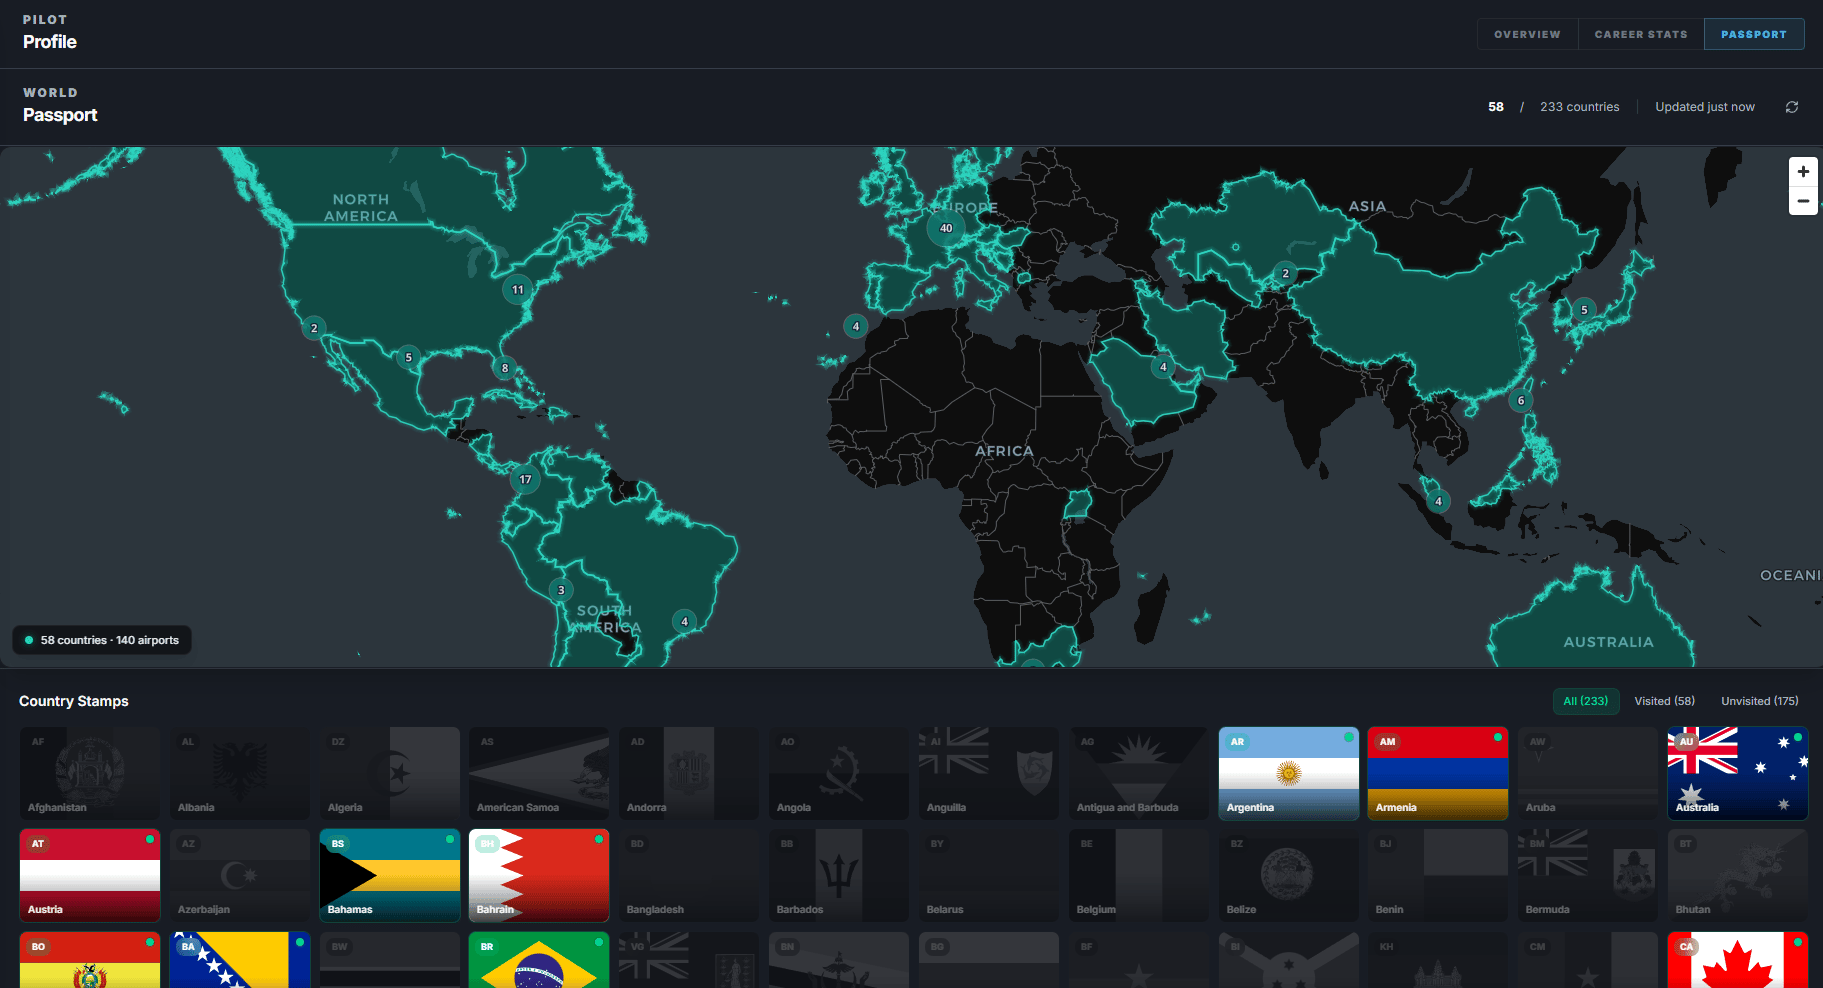Click the Mexico cluster marker 5
Image resolution: width=1823 pixels, height=988 pixels.
[x=408, y=357]
